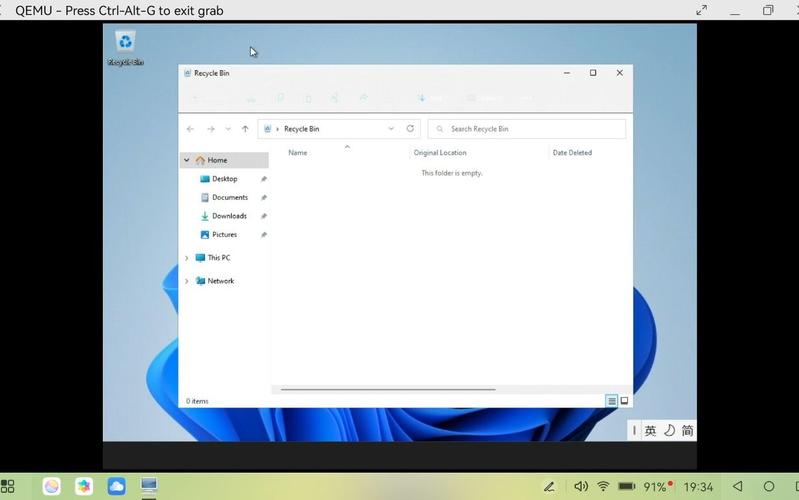Click the Recycle Bin icon in address bar

pos(268,129)
